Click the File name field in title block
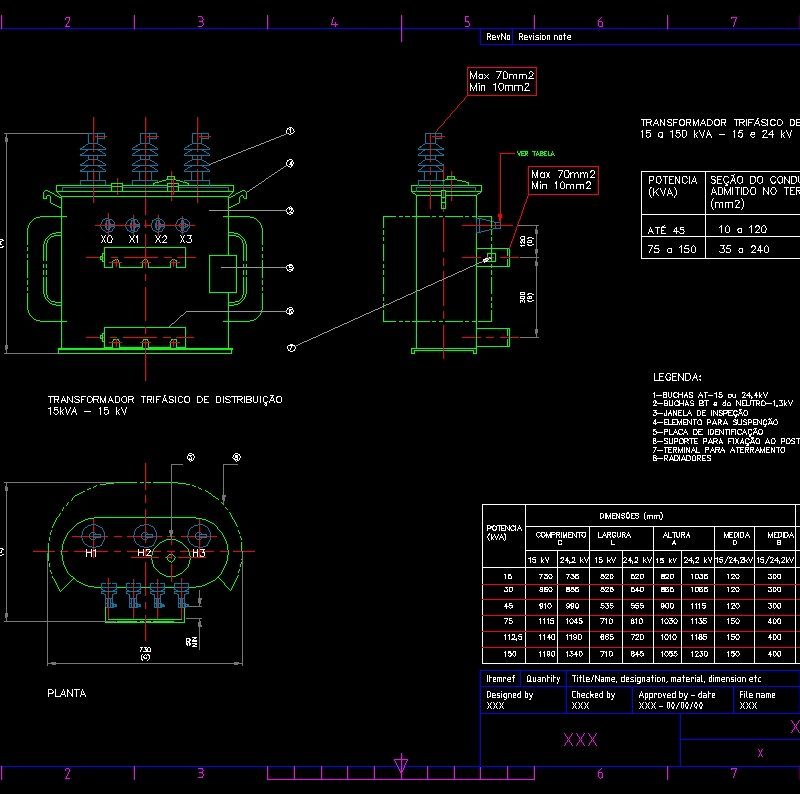The height and width of the screenshot is (794, 800). [x=756, y=696]
